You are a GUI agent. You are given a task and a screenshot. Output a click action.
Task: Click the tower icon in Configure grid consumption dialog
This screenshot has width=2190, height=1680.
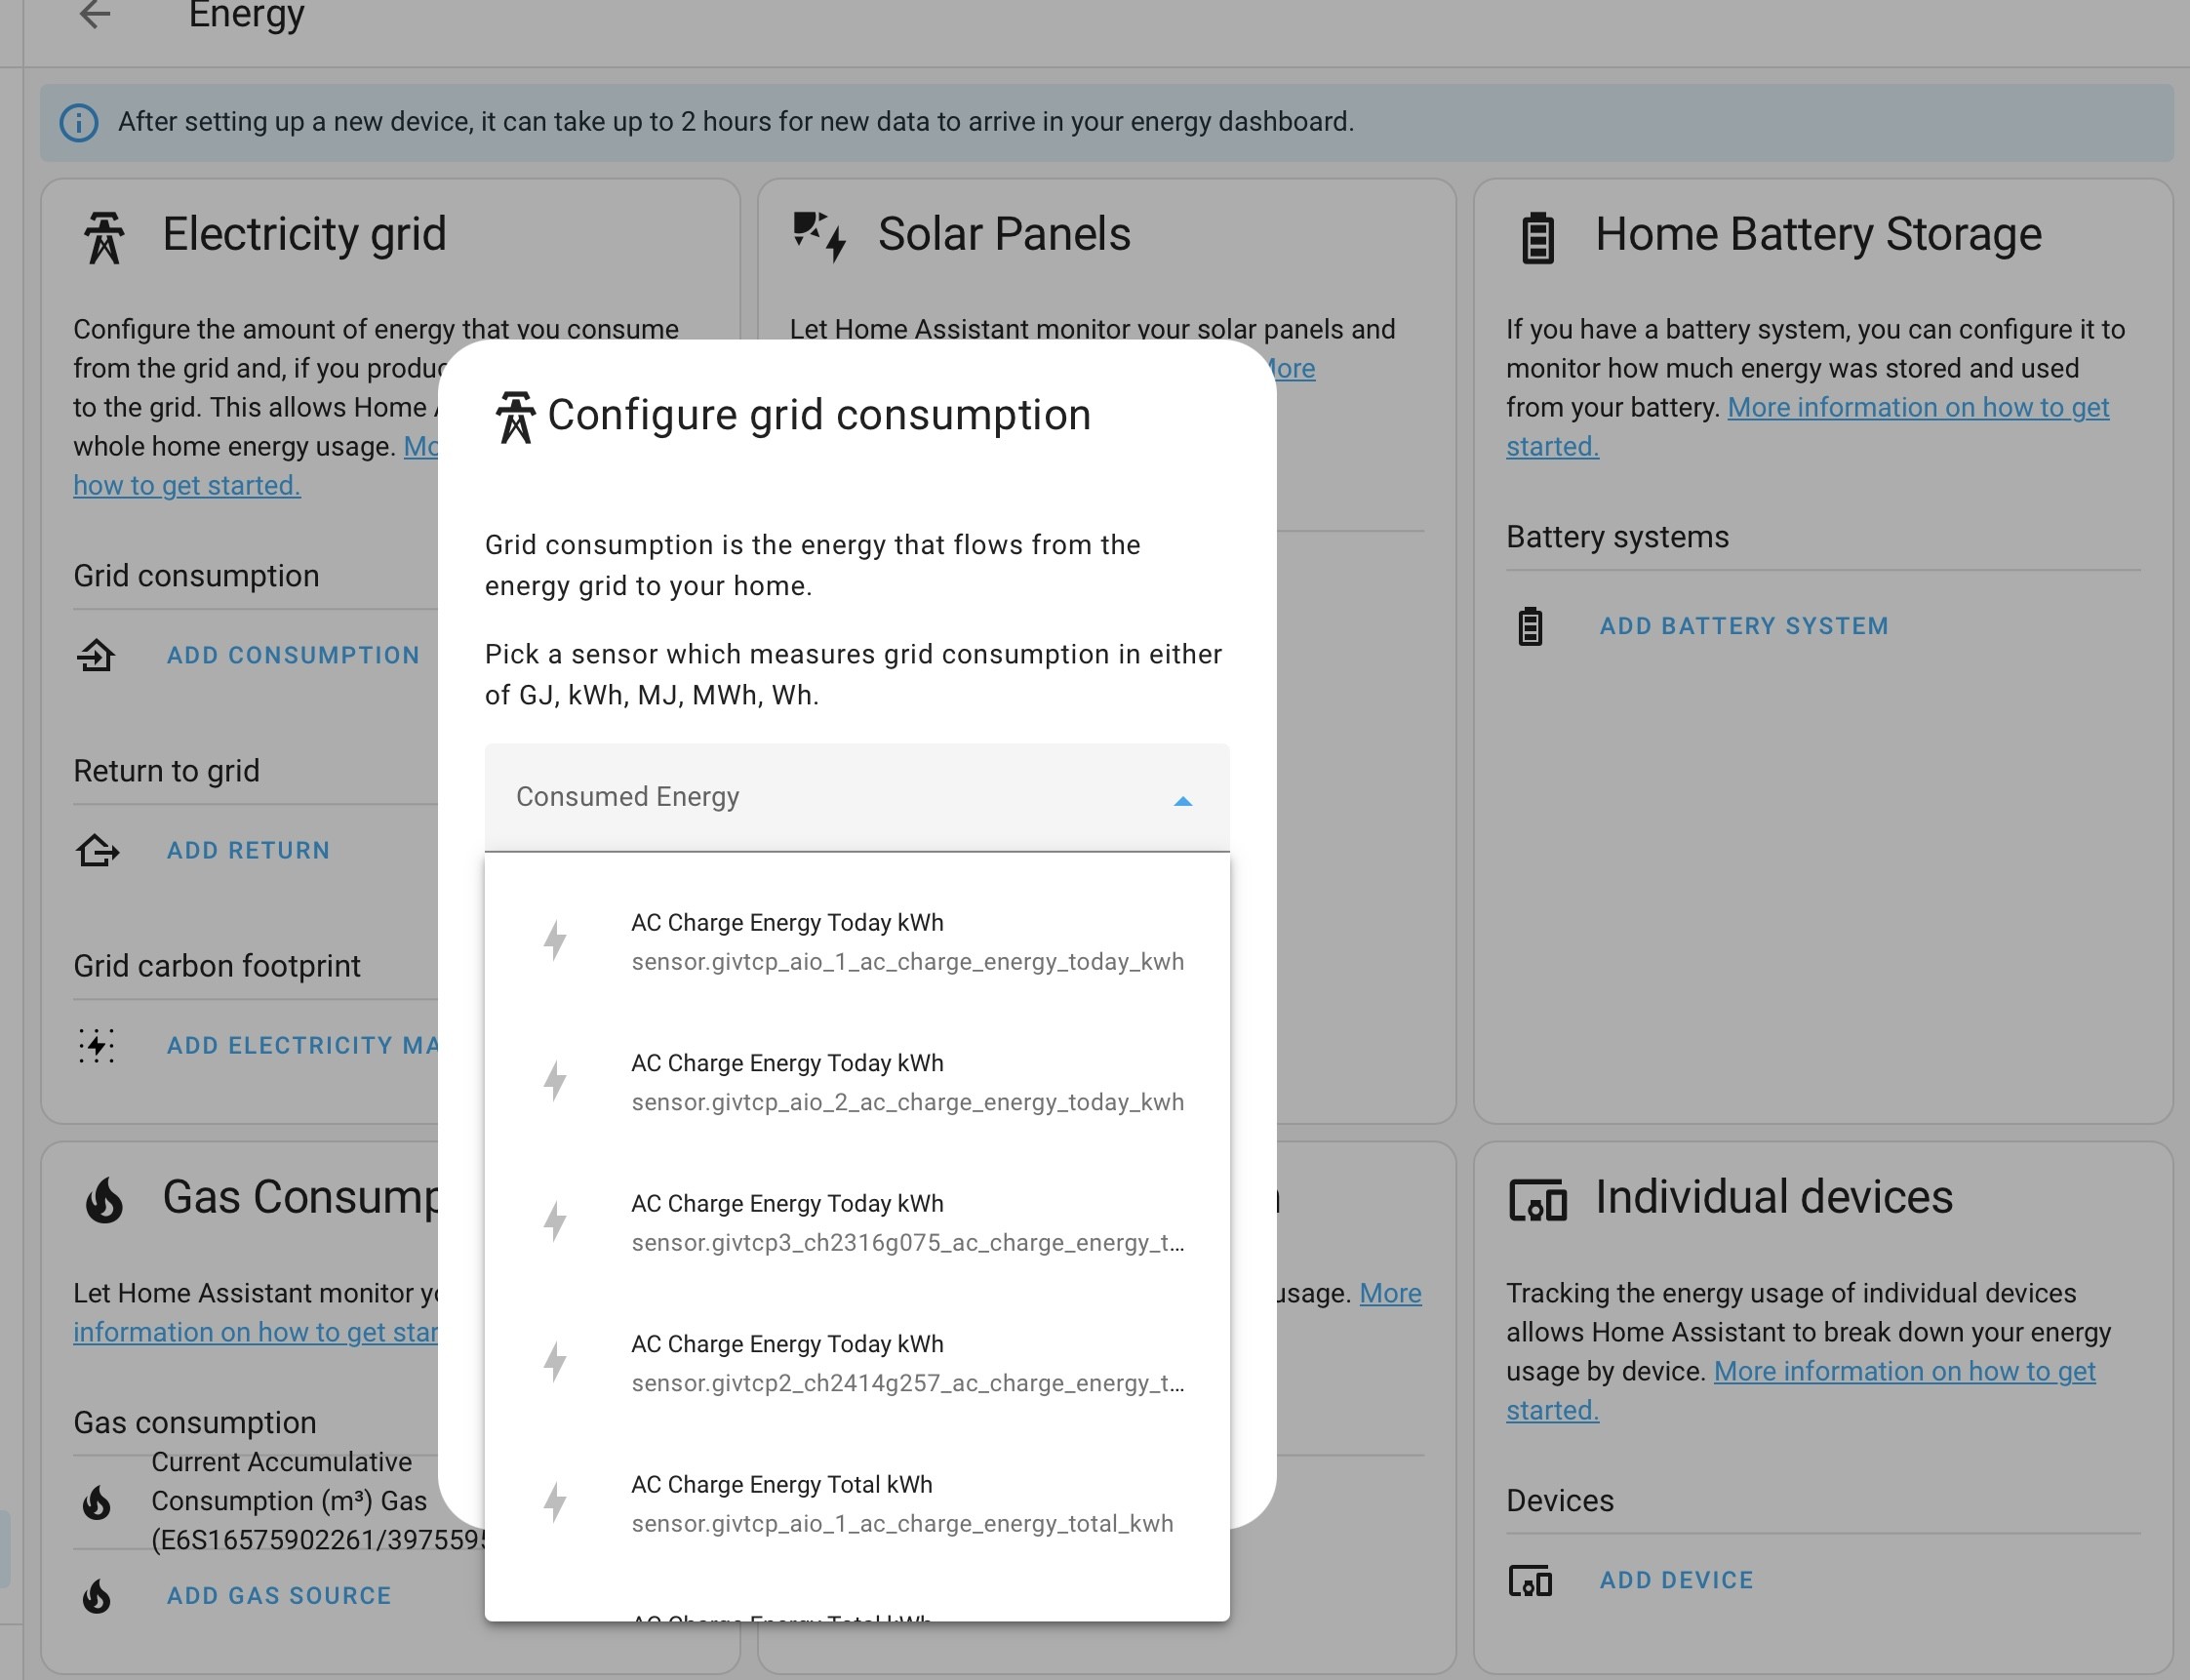[x=516, y=417]
